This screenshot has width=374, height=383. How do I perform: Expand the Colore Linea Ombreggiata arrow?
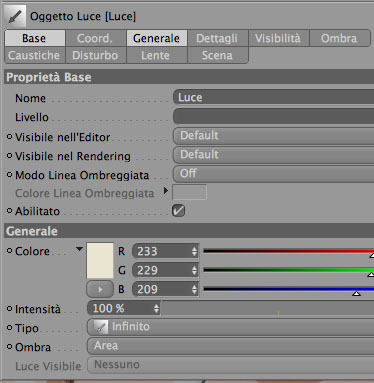[x=166, y=191]
